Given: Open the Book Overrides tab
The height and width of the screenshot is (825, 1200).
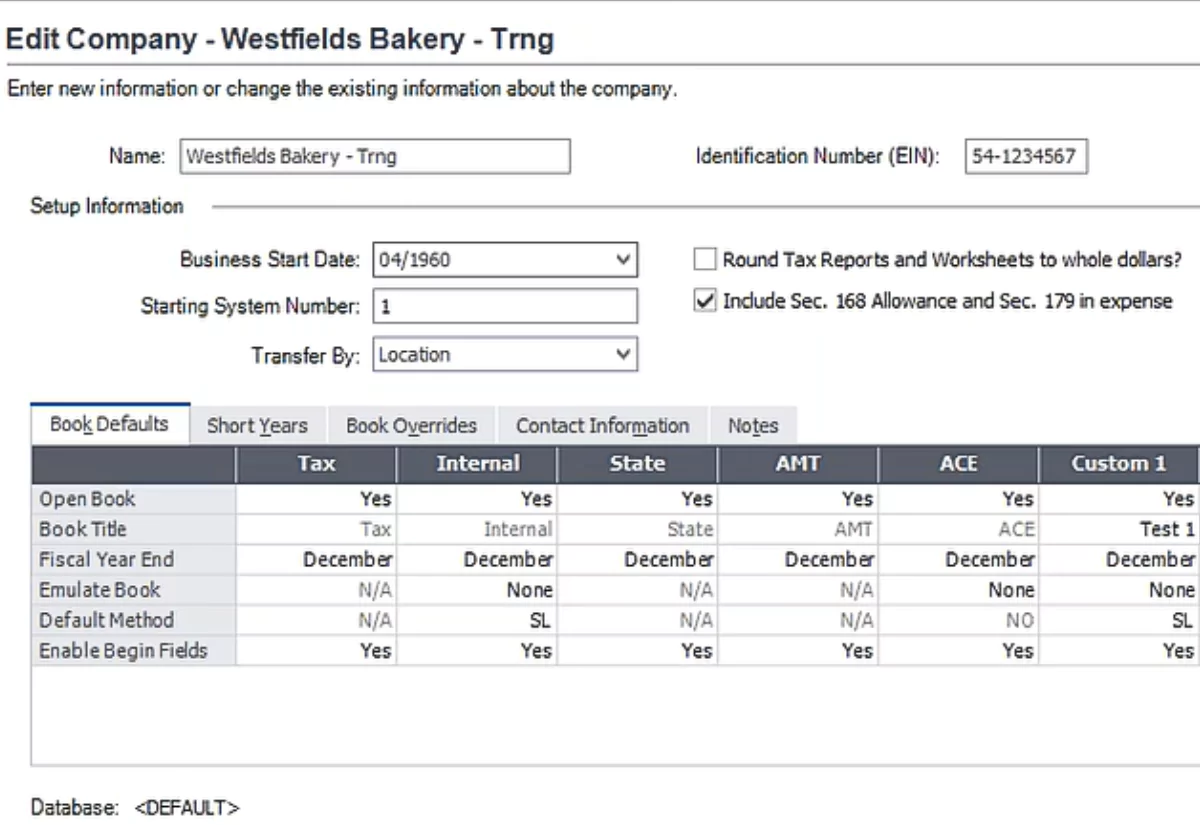Looking at the screenshot, I should point(411,426).
